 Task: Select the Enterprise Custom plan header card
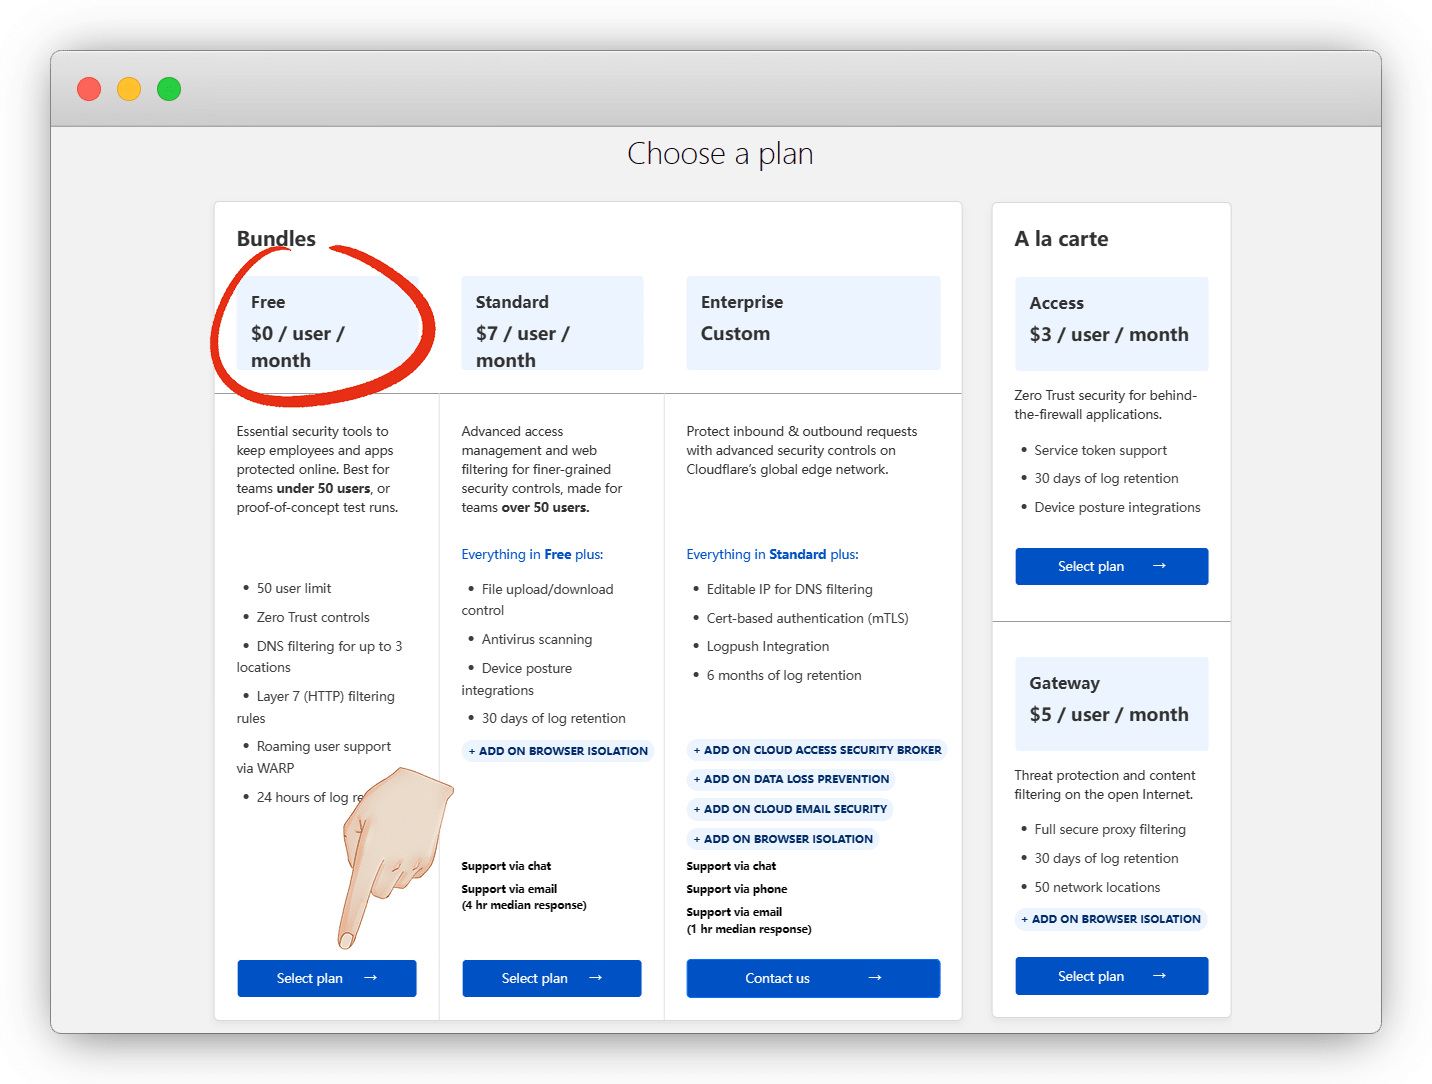point(812,324)
